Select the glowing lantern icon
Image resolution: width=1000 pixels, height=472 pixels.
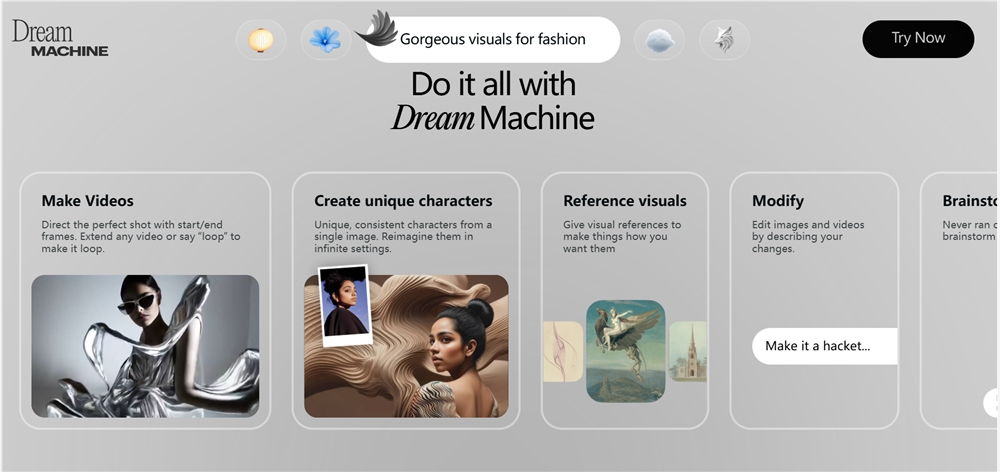(x=260, y=40)
